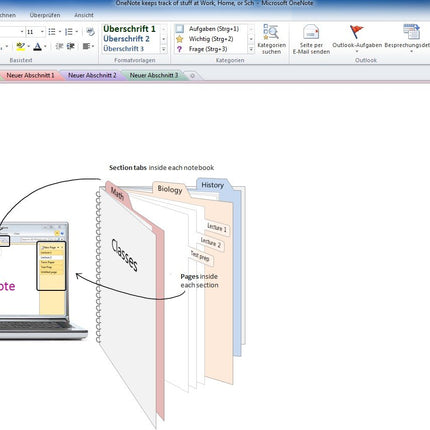Apply the yellow text highlighter tool
Screen dimensions: 430x430
pos(20,46)
